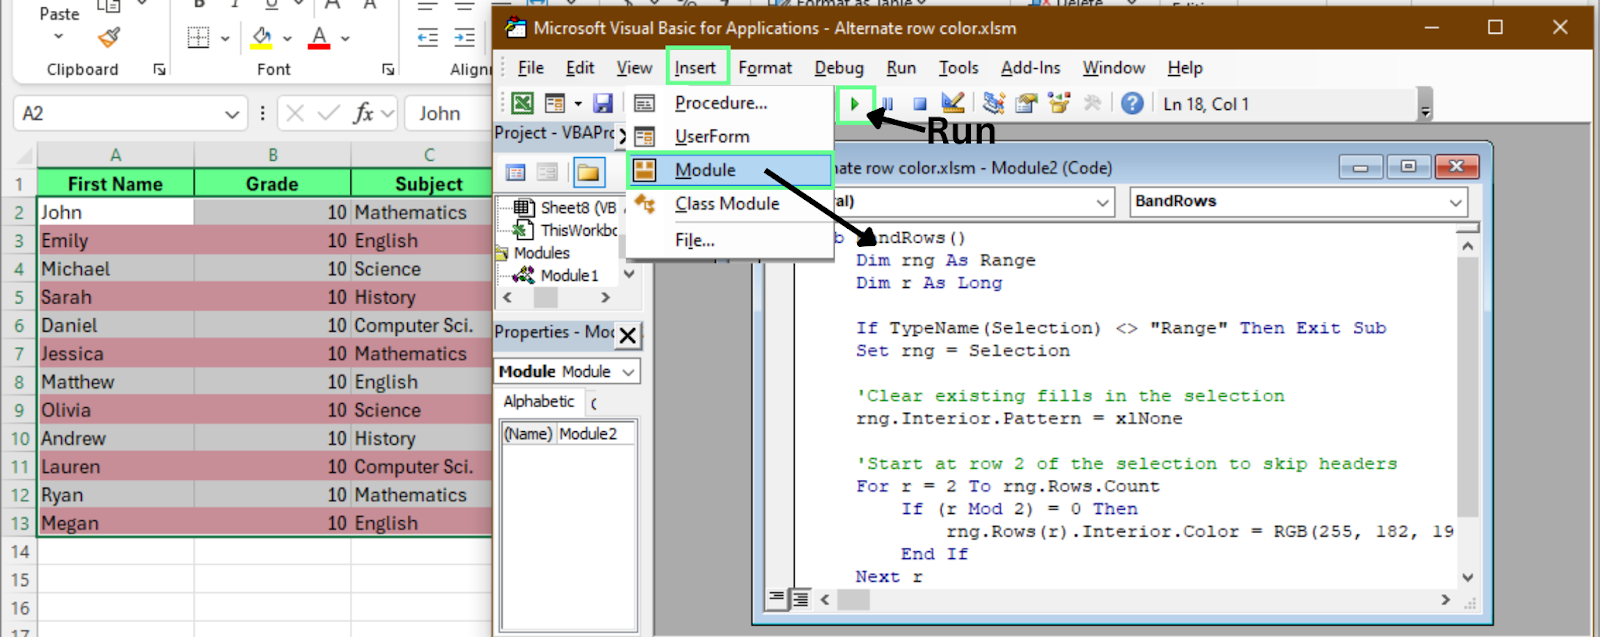Choose File... from the Insert menu
The image size is (1600, 637).
[730, 240]
